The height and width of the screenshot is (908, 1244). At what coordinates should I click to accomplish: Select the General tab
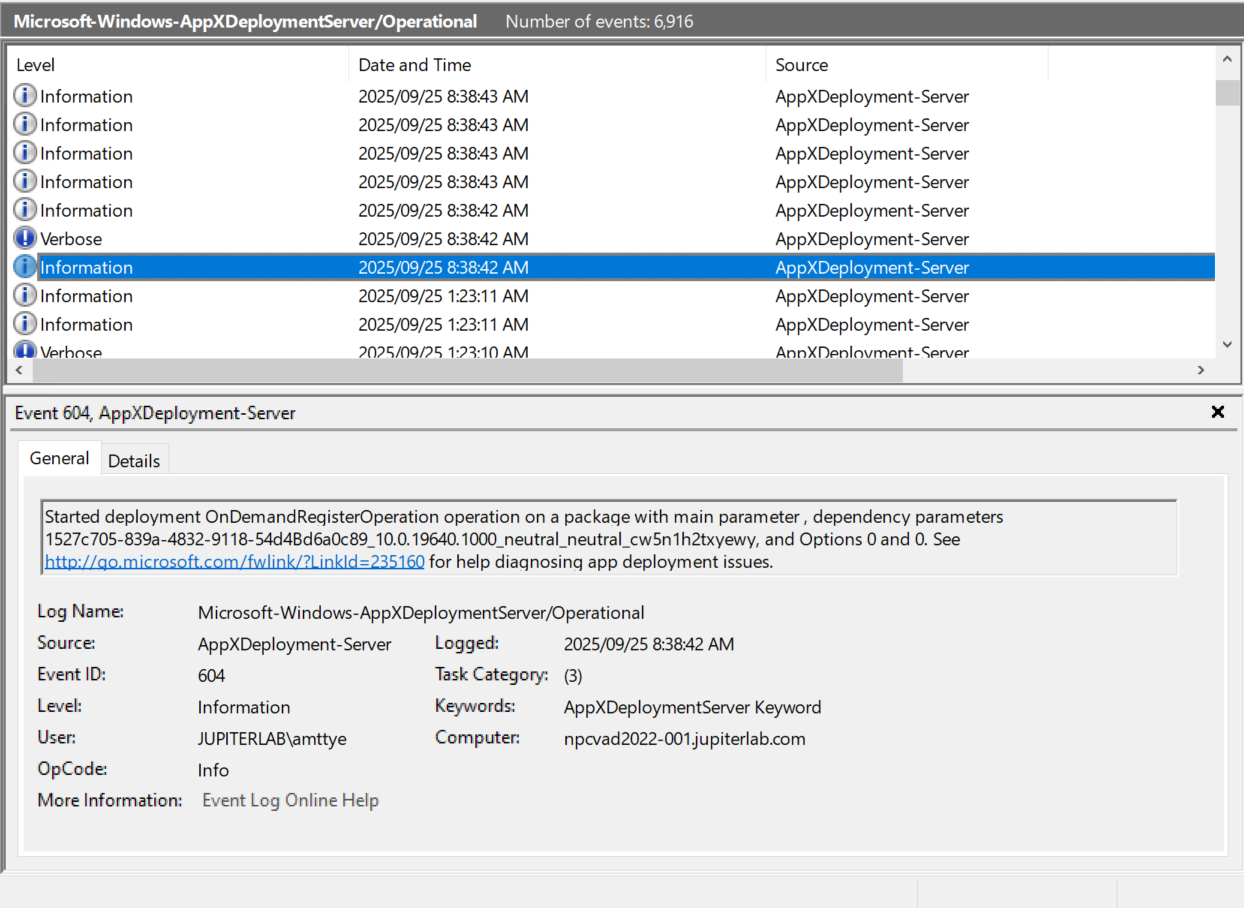point(59,458)
